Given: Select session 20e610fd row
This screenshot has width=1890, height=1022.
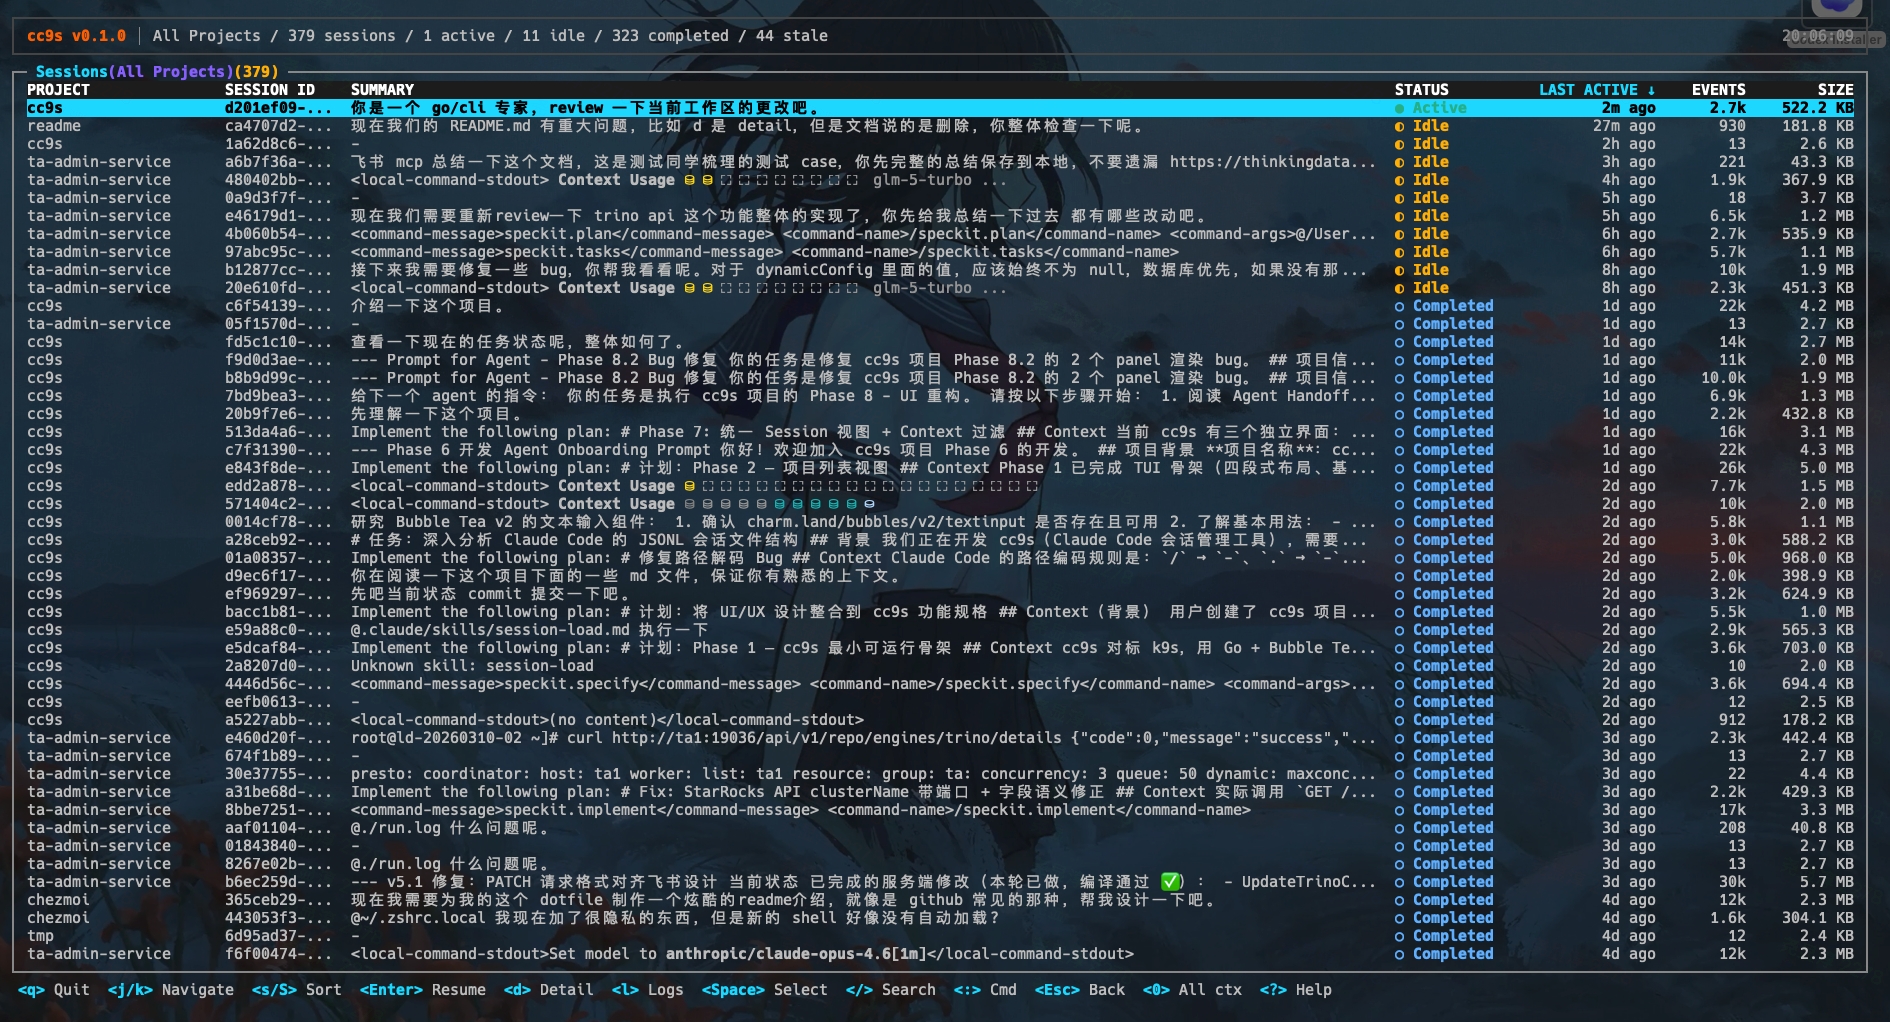Looking at the screenshot, I should pos(940,288).
